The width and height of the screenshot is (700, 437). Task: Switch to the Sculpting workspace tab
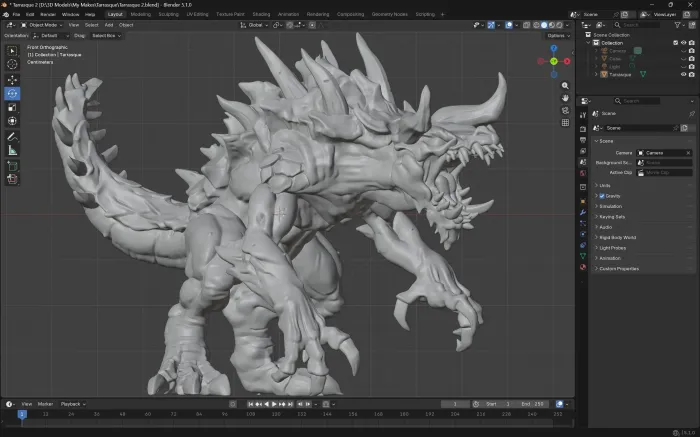168,14
